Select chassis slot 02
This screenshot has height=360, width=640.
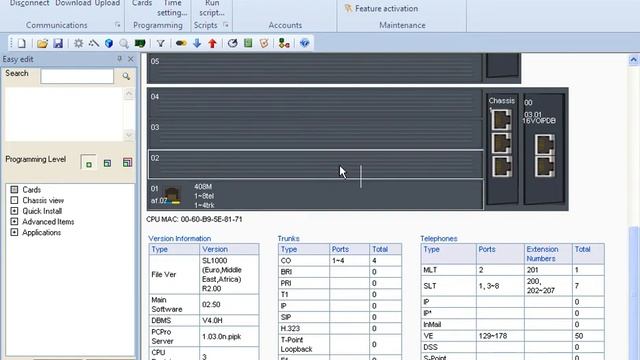[x=316, y=164]
